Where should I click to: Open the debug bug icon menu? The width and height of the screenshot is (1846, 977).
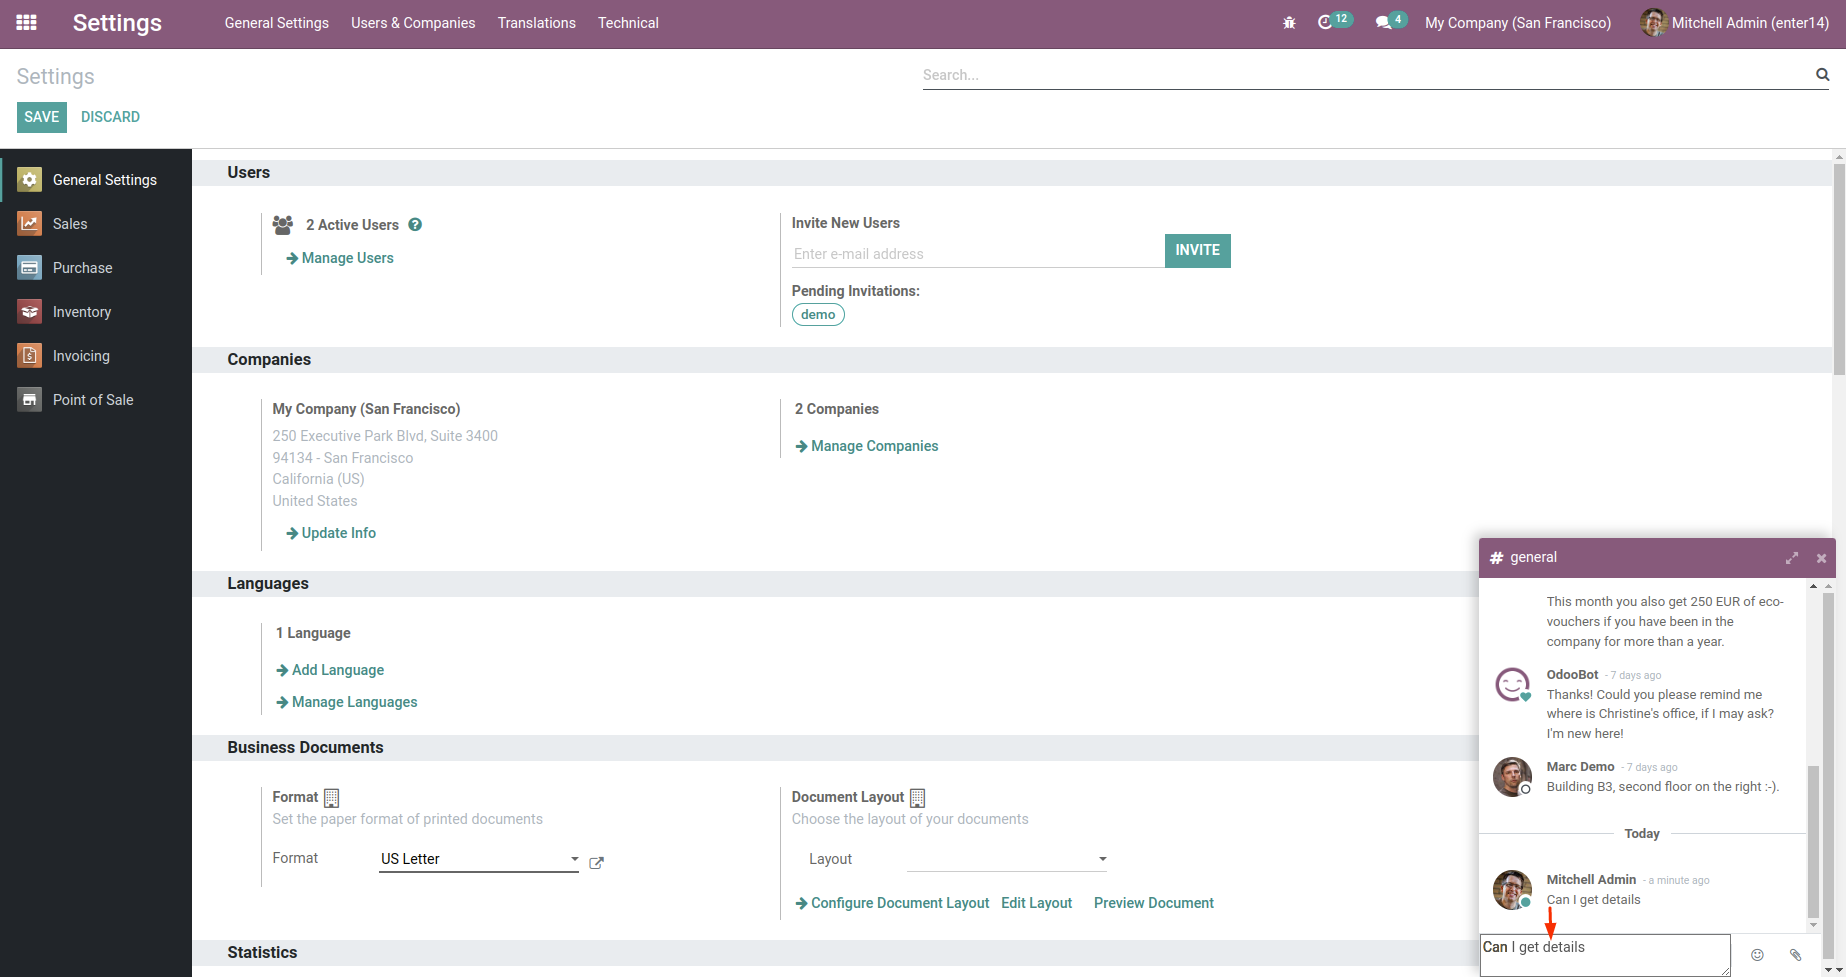tap(1289, 23)
